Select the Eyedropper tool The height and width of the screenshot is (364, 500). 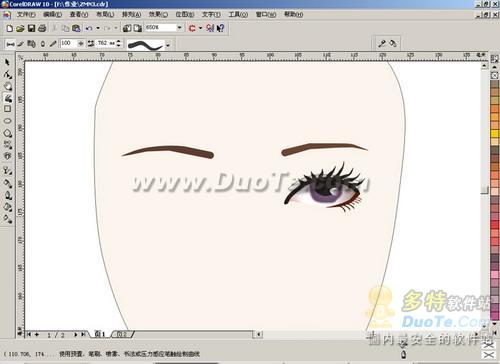pyautogui.click(x=8, y=183)
